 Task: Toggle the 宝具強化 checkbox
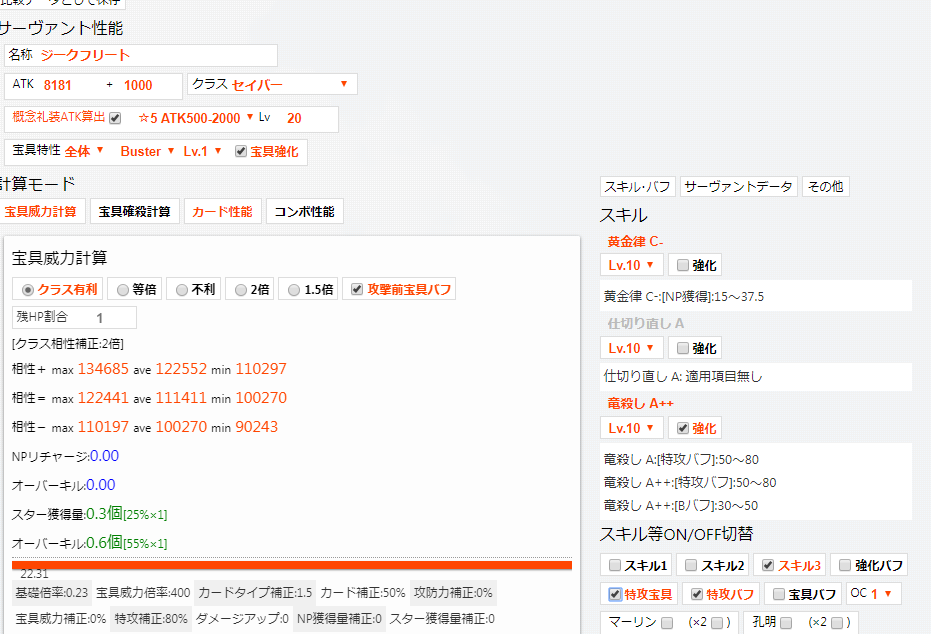click(x=240, y=151)
